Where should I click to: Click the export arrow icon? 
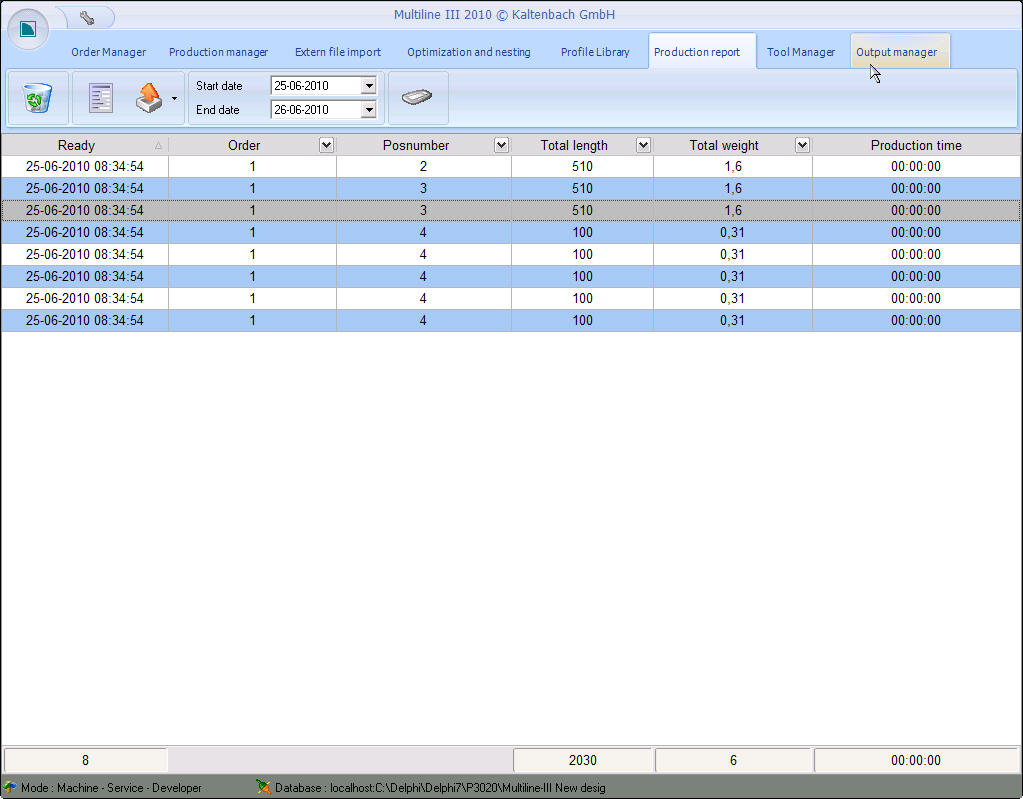point(149,98)
